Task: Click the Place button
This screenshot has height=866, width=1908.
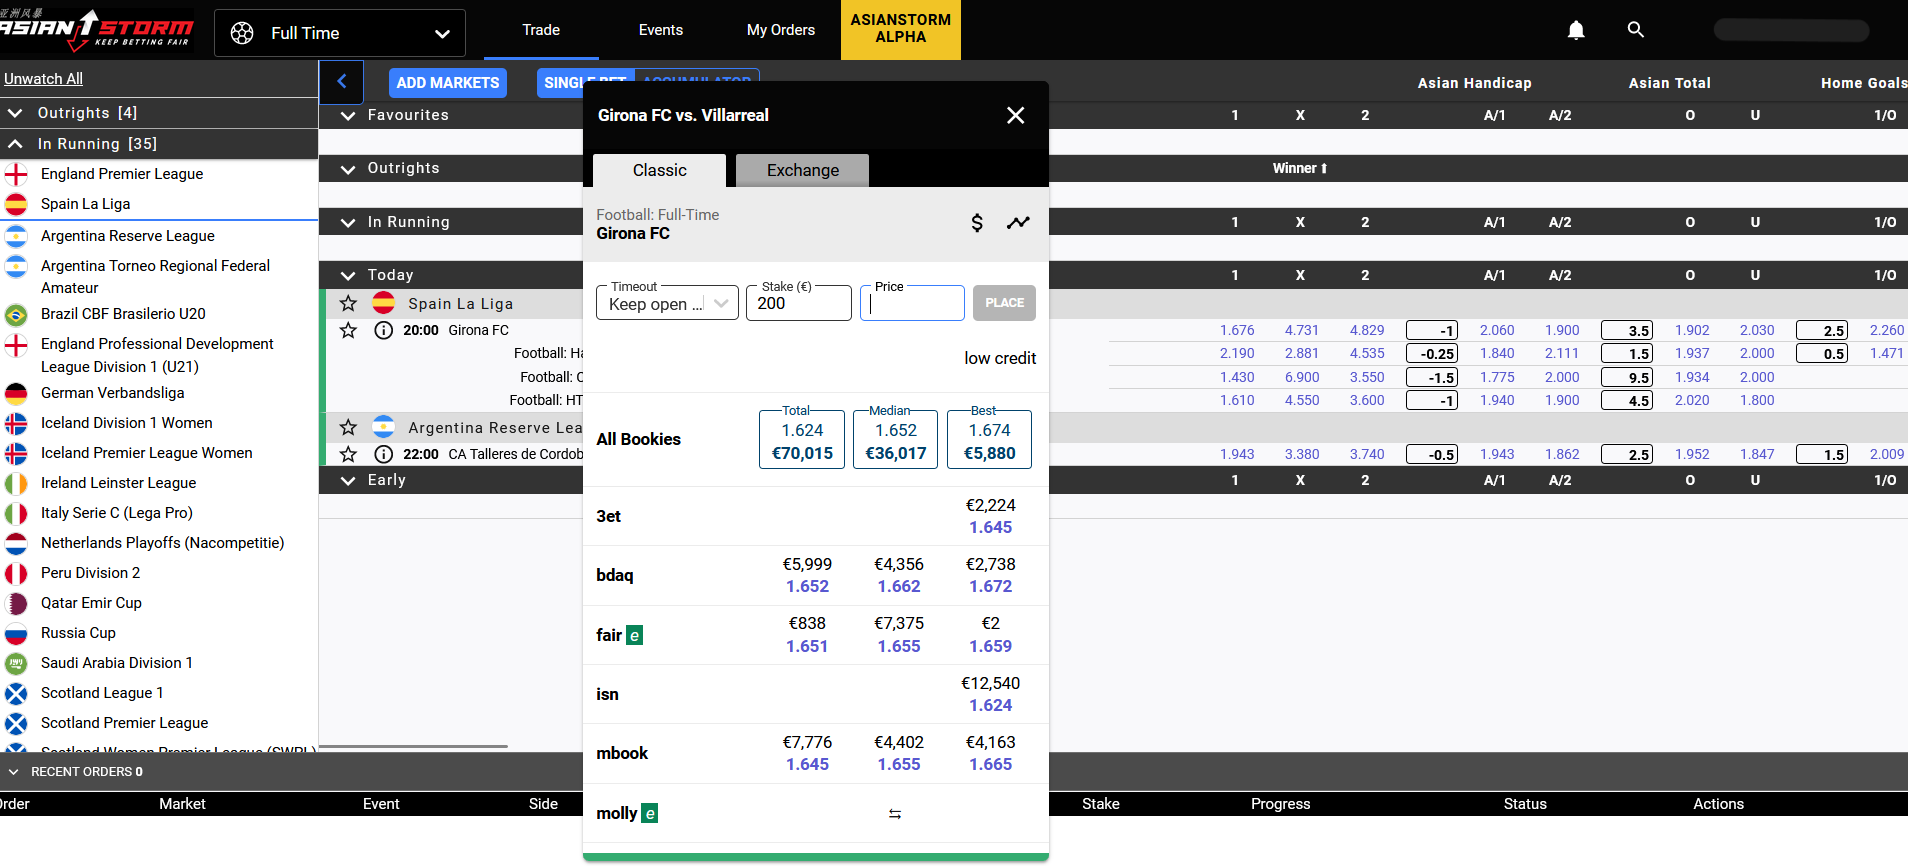Action: point(1004,303)
